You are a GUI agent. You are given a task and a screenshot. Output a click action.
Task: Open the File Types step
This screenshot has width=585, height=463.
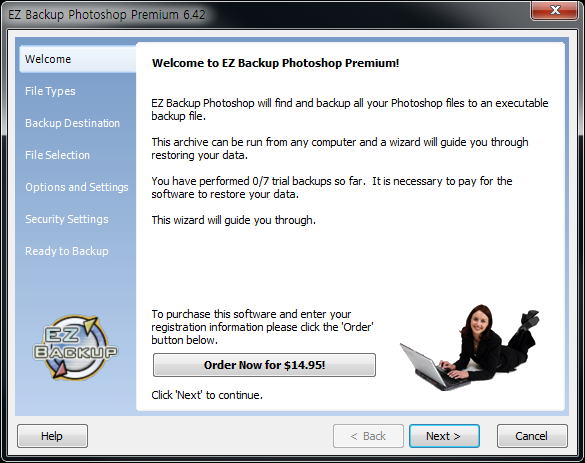coord(50,91)
